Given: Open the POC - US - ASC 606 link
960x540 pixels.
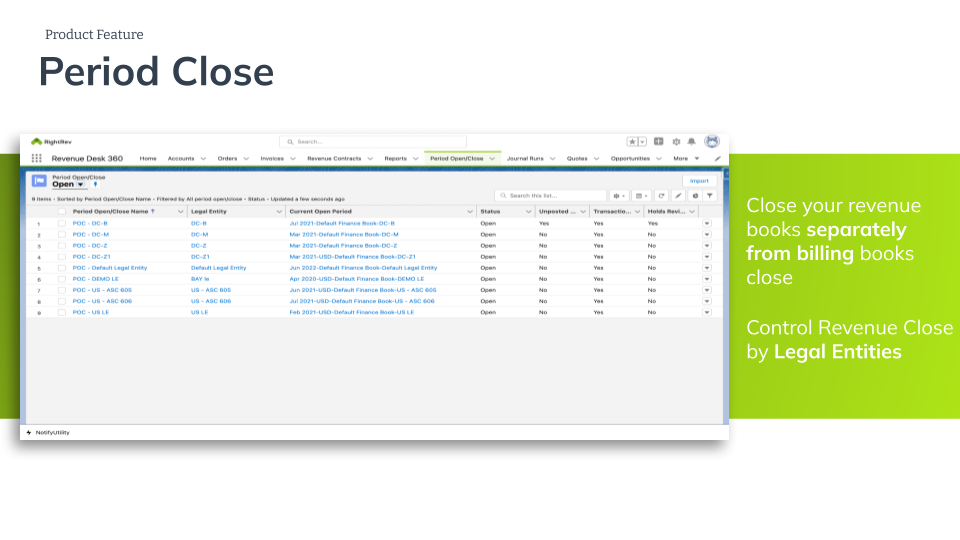Looking at the screenshot, I should 102,301.
